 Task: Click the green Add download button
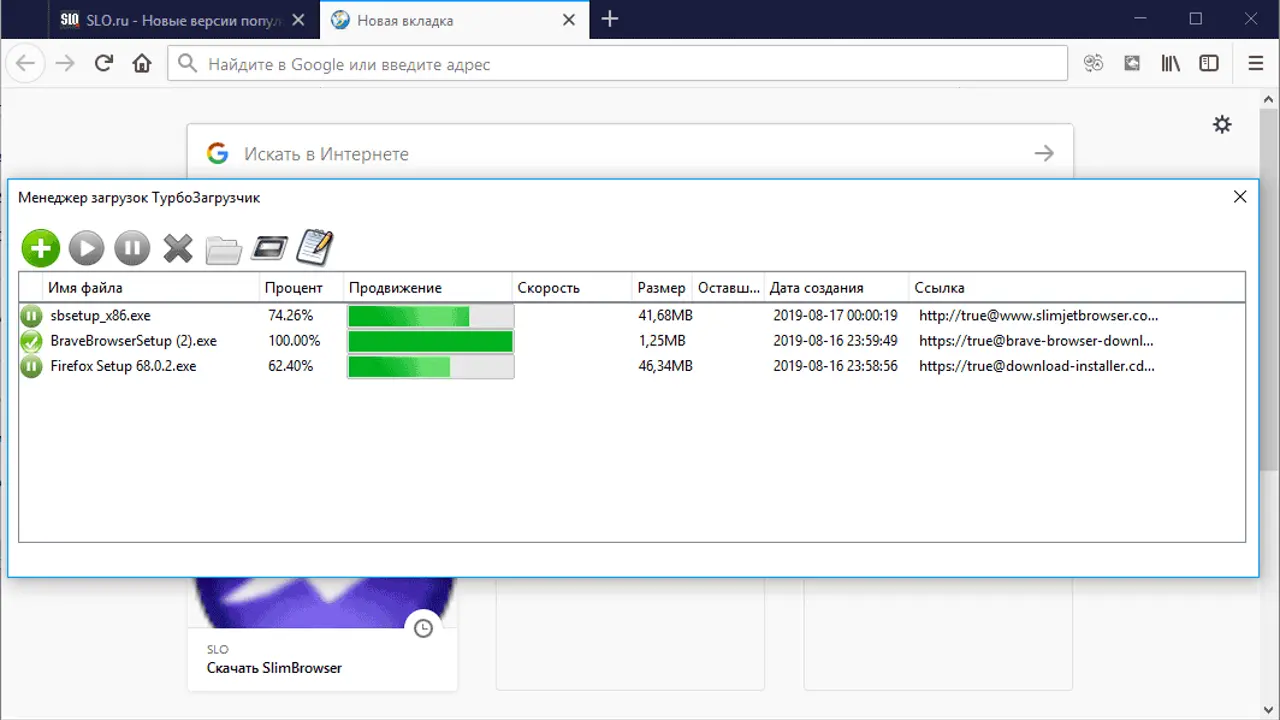(x=41, y=248)
